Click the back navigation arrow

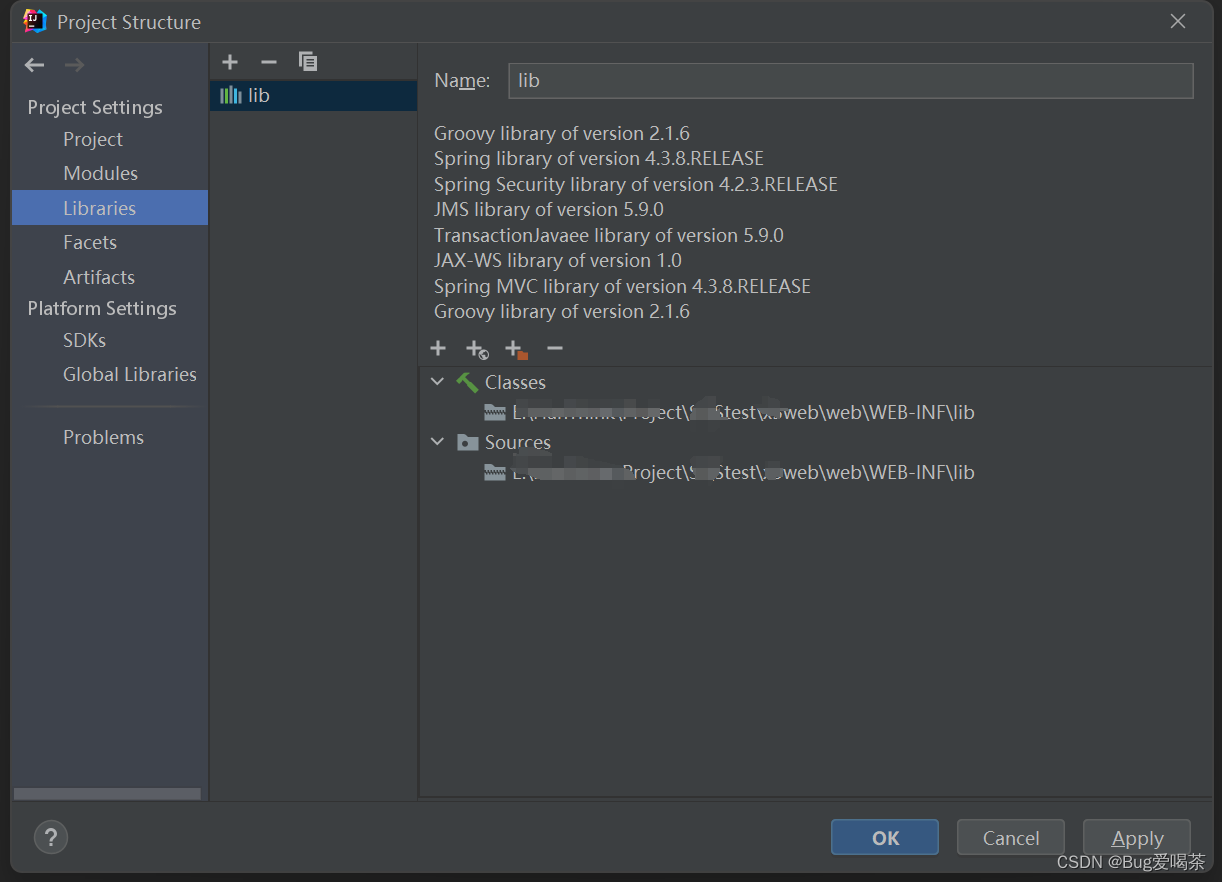click(x=35, y=65)
